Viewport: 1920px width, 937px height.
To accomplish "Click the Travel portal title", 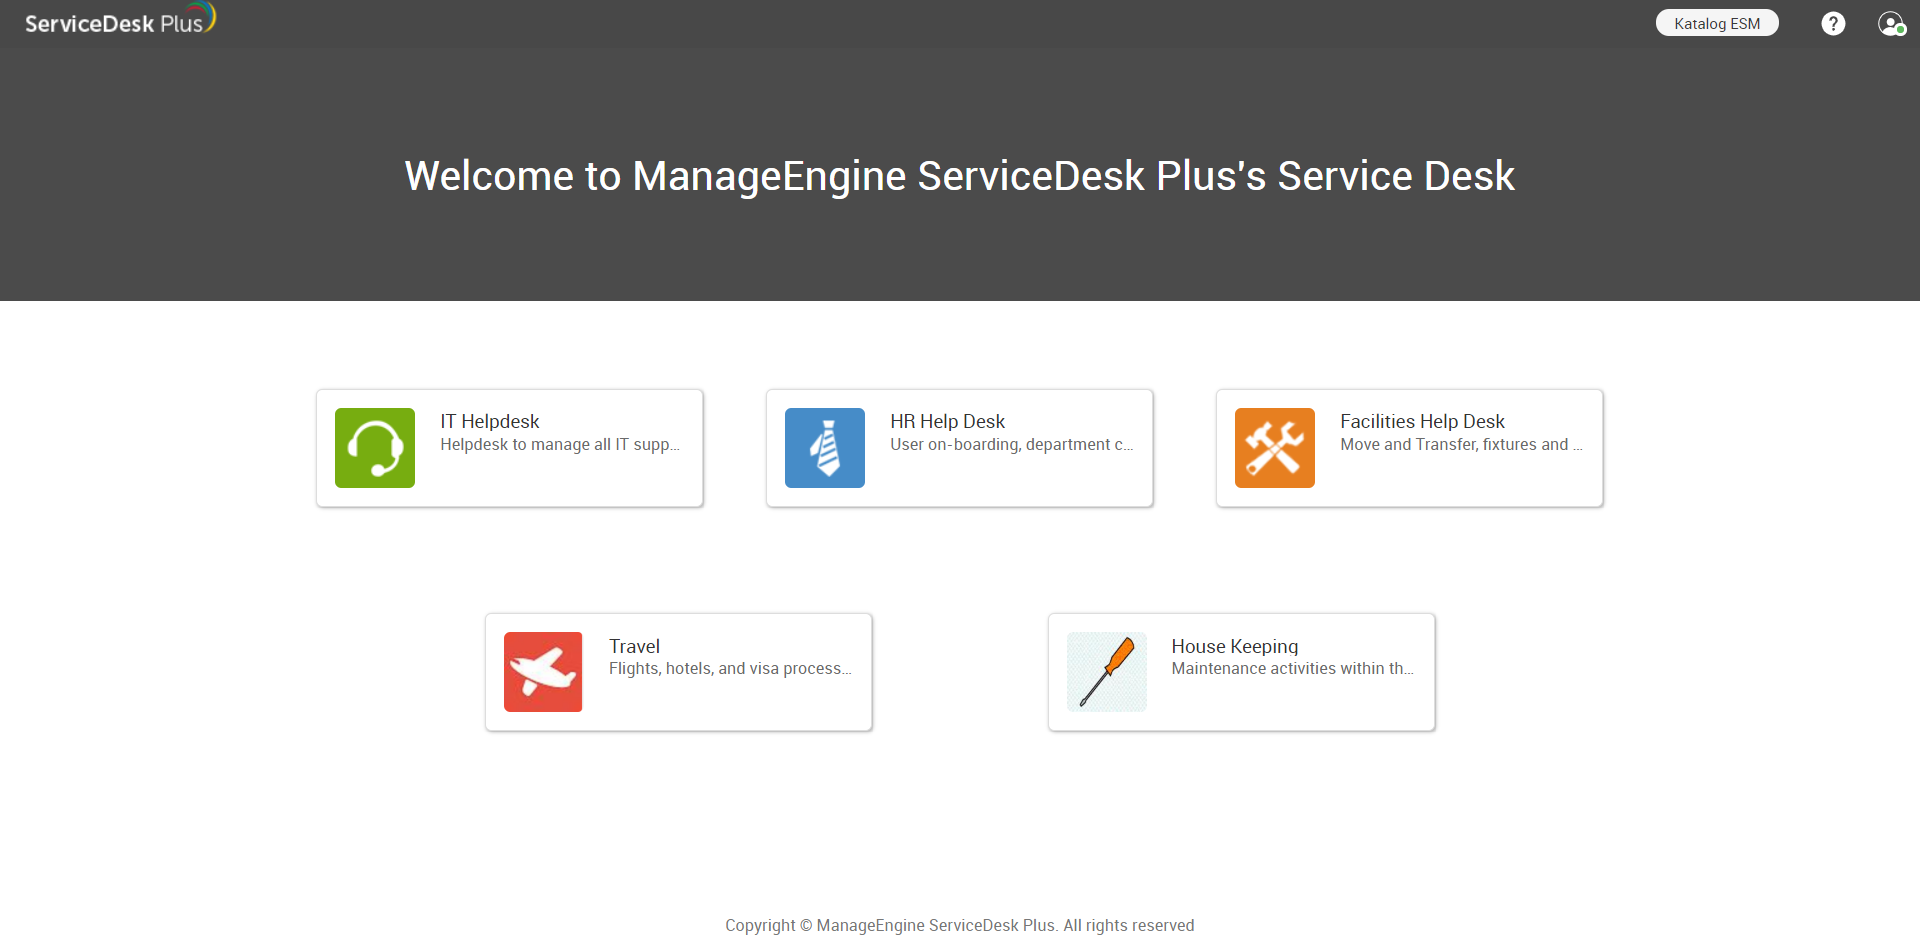I will (634, 646).
